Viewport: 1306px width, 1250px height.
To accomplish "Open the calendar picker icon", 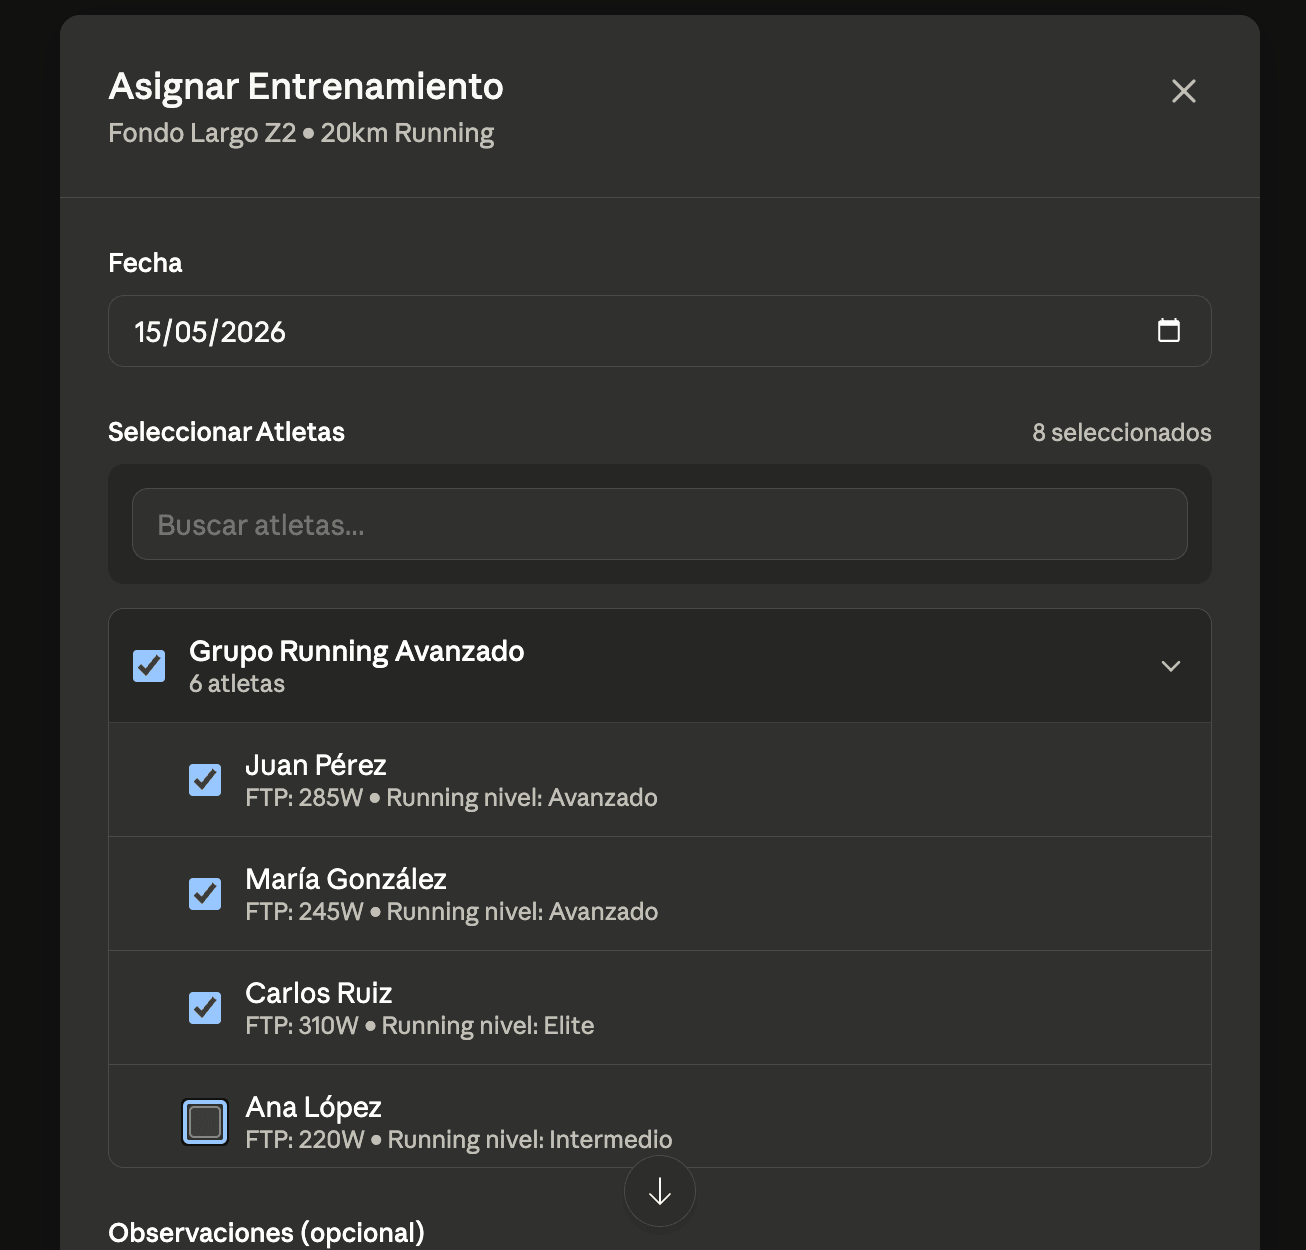I will (1169, 330).
